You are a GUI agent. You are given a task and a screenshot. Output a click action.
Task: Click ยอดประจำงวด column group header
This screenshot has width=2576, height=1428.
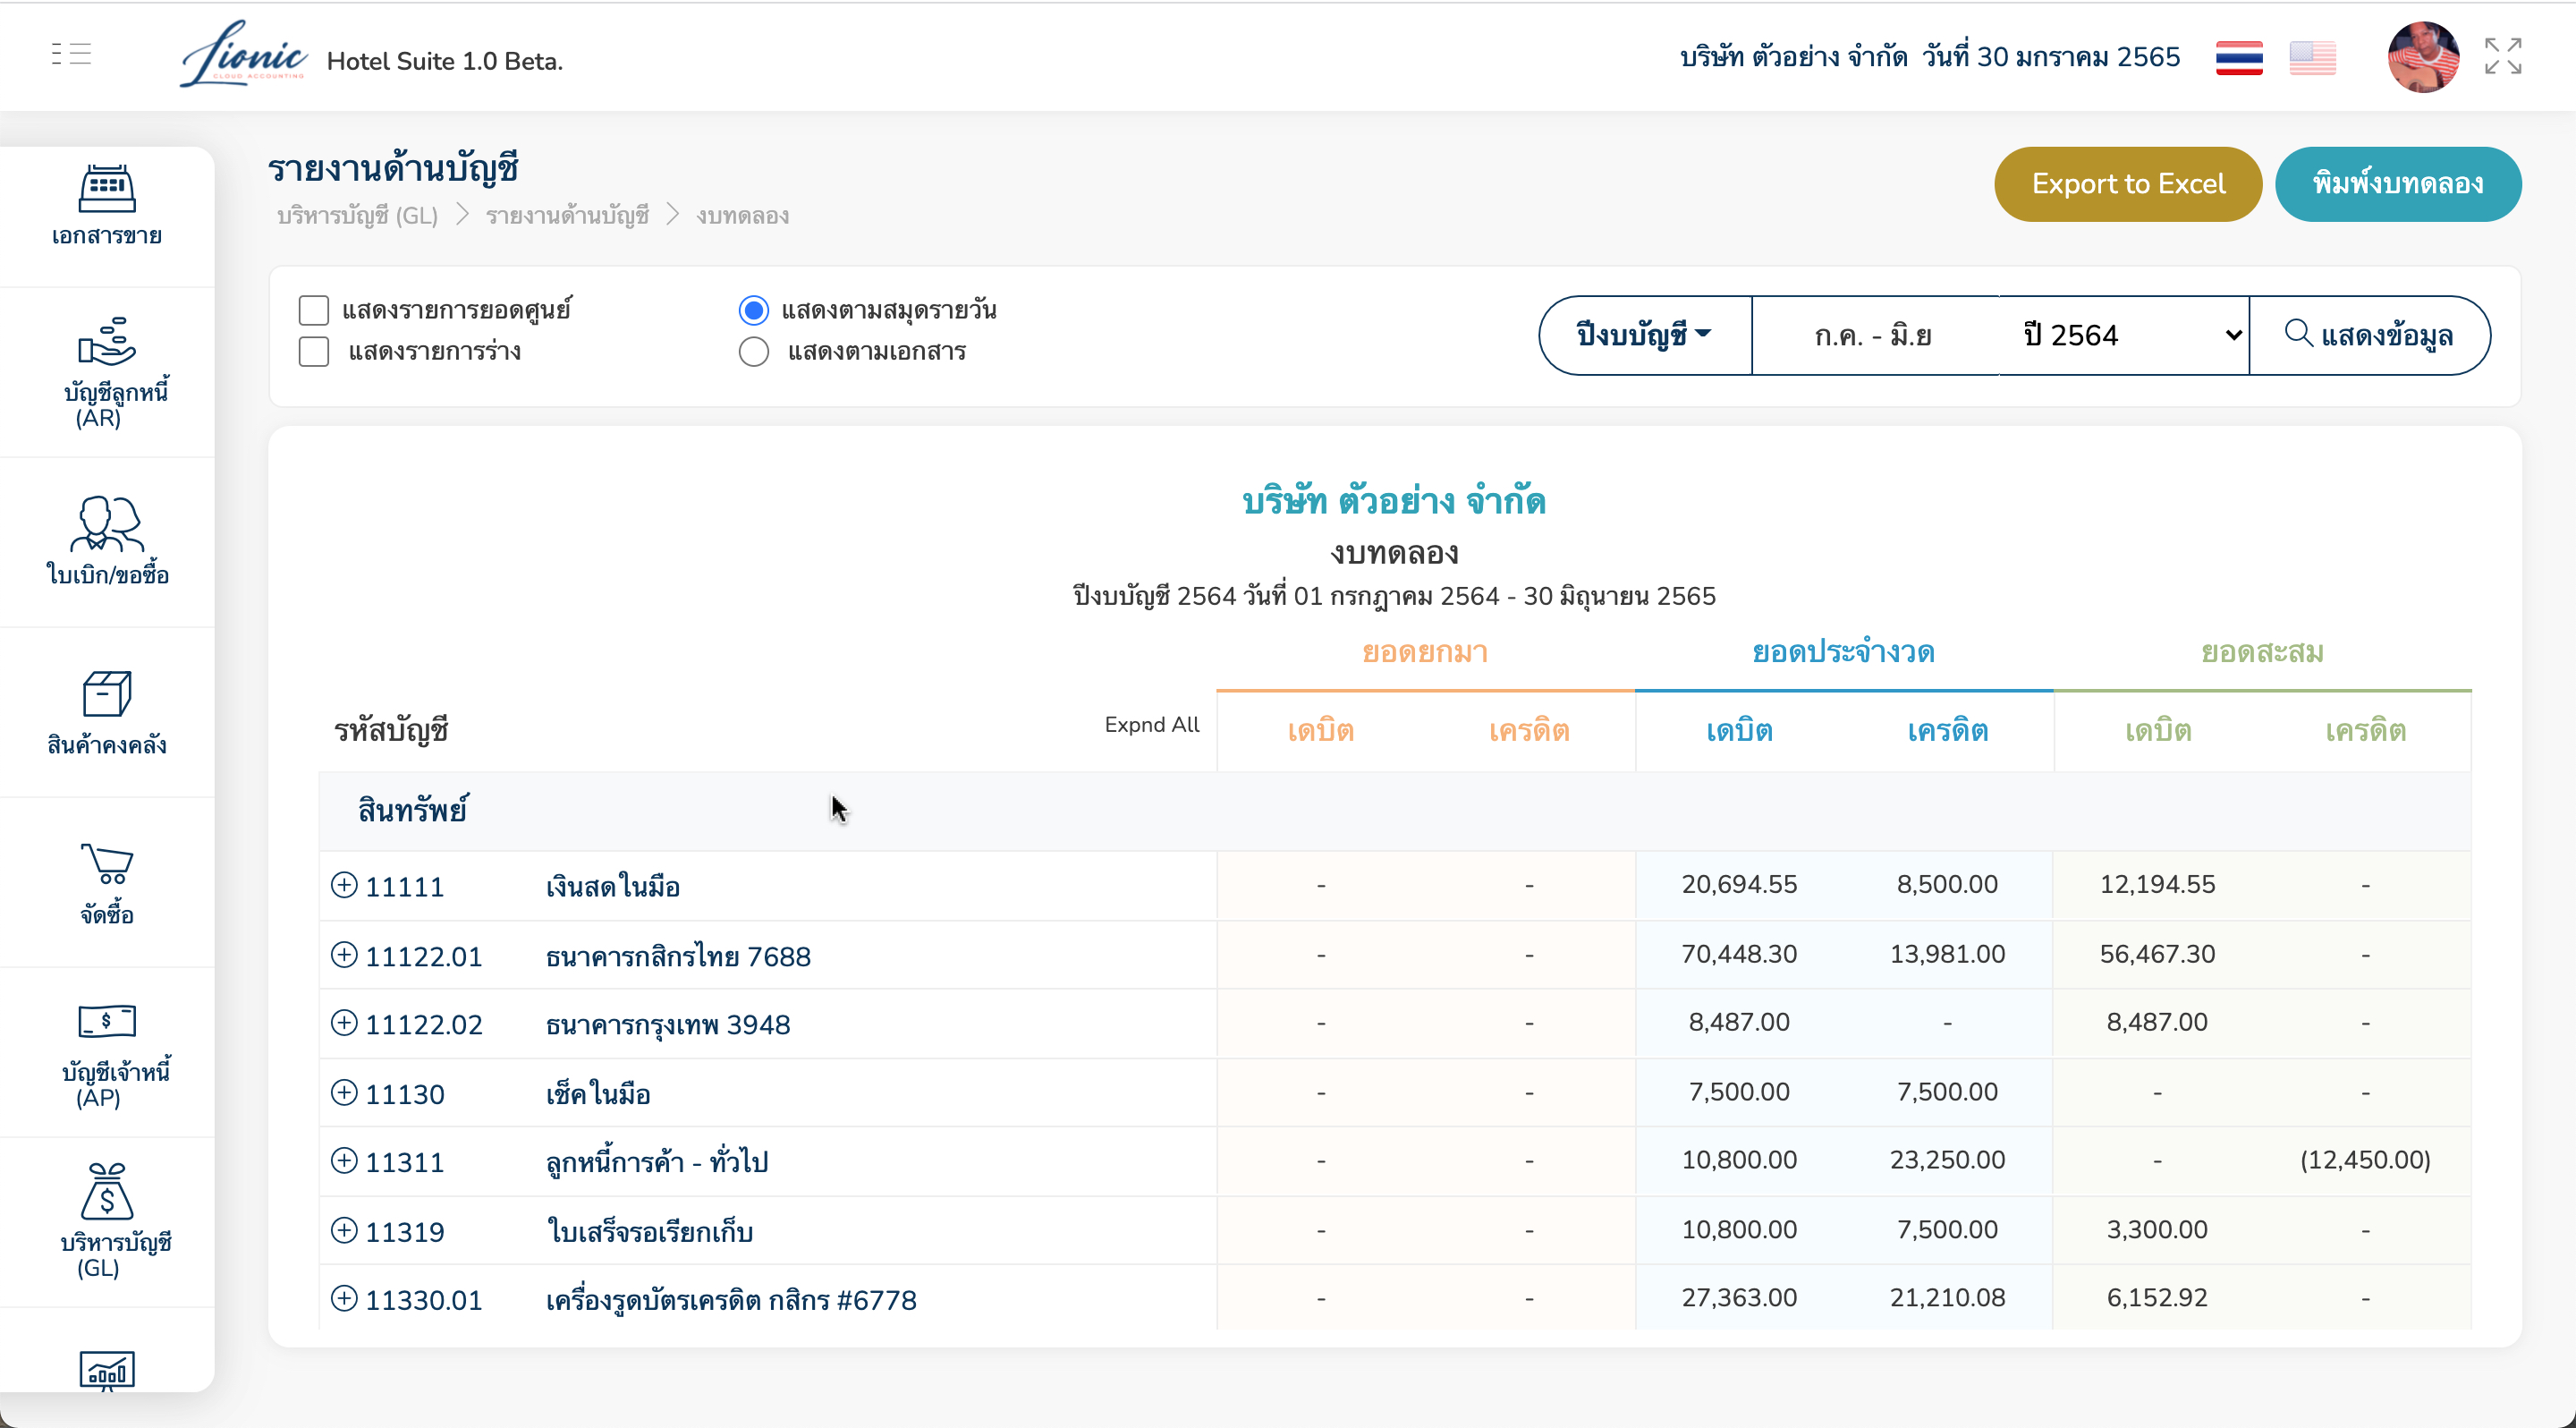pos(1843,652)
